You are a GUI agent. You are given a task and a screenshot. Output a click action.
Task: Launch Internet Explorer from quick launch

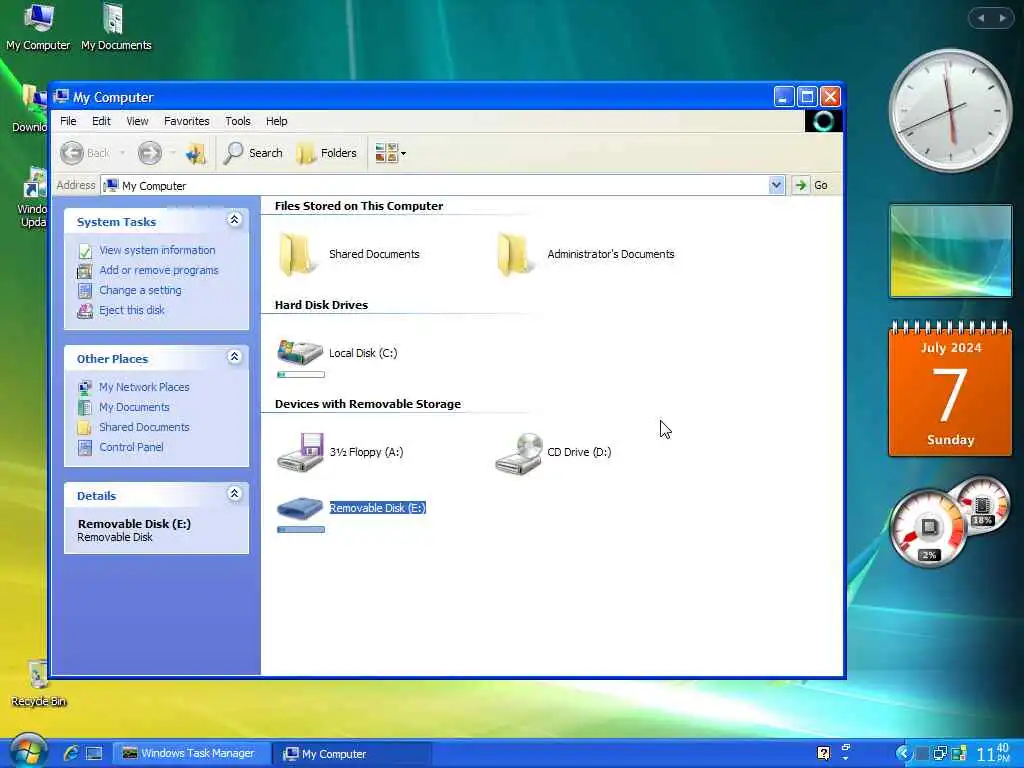pyautogui.click(x=71, y=753)
